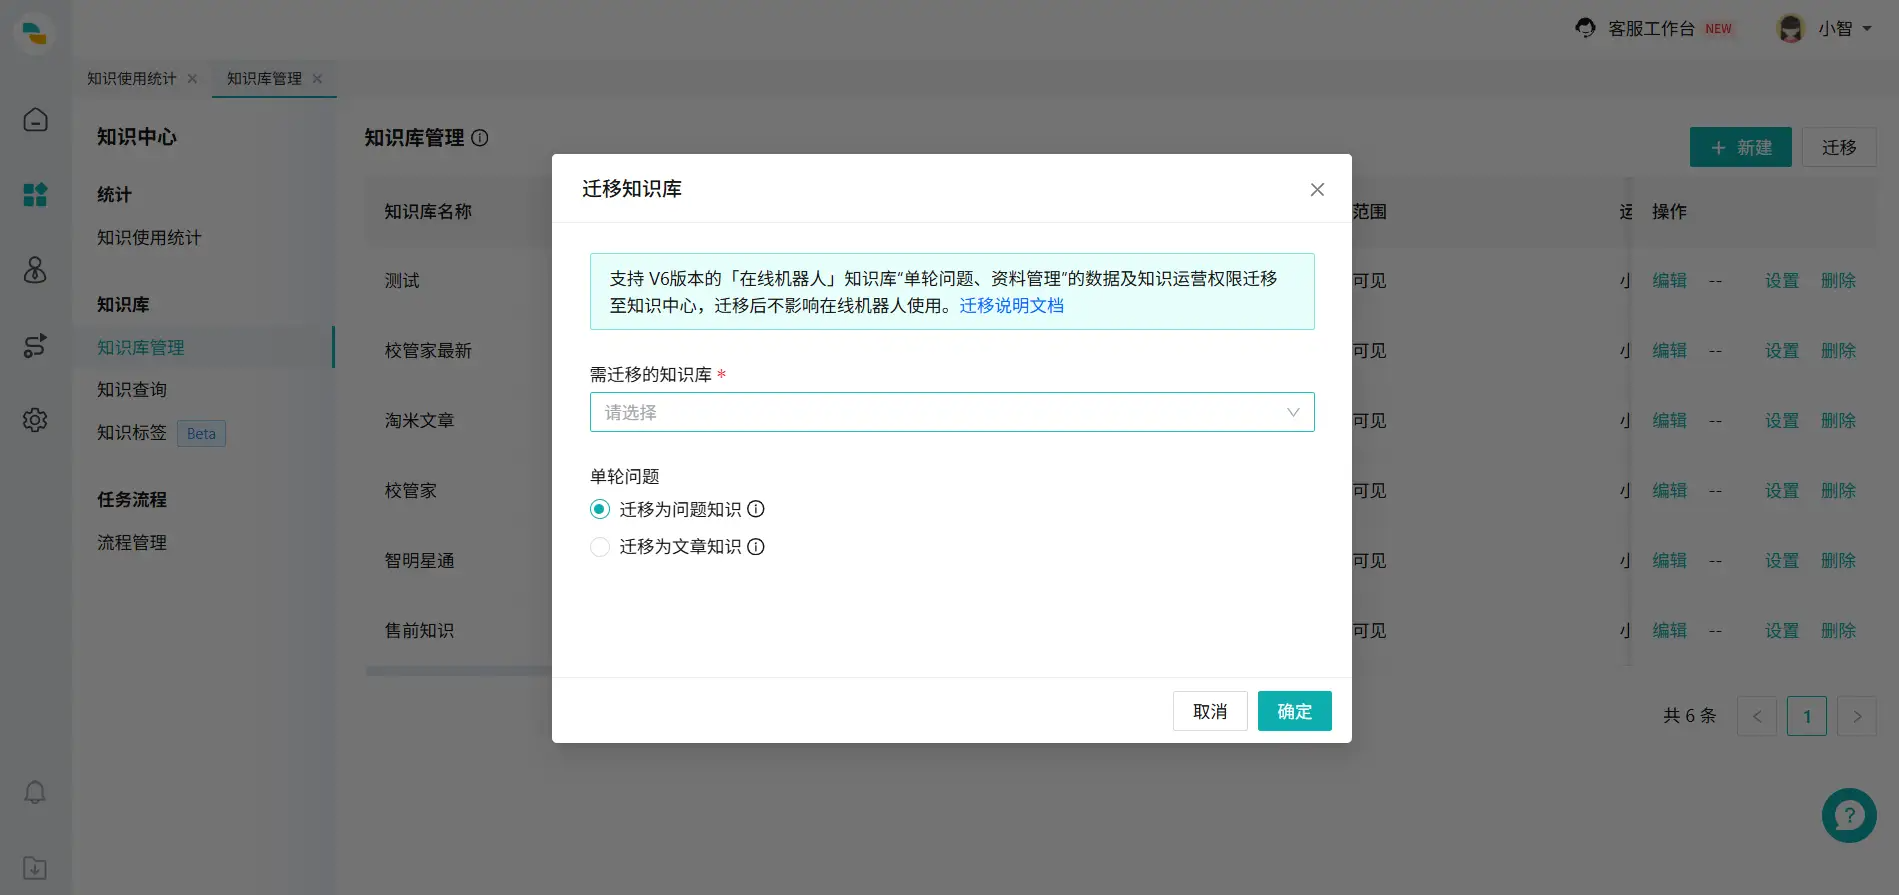Open the 迁移说明文档 link
The height and width of the screenshot is (895, 1899).
1012,306
